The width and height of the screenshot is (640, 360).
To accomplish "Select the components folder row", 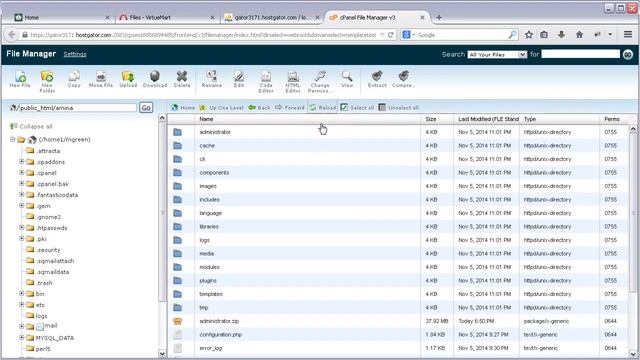I will click(x=398, y=173).
